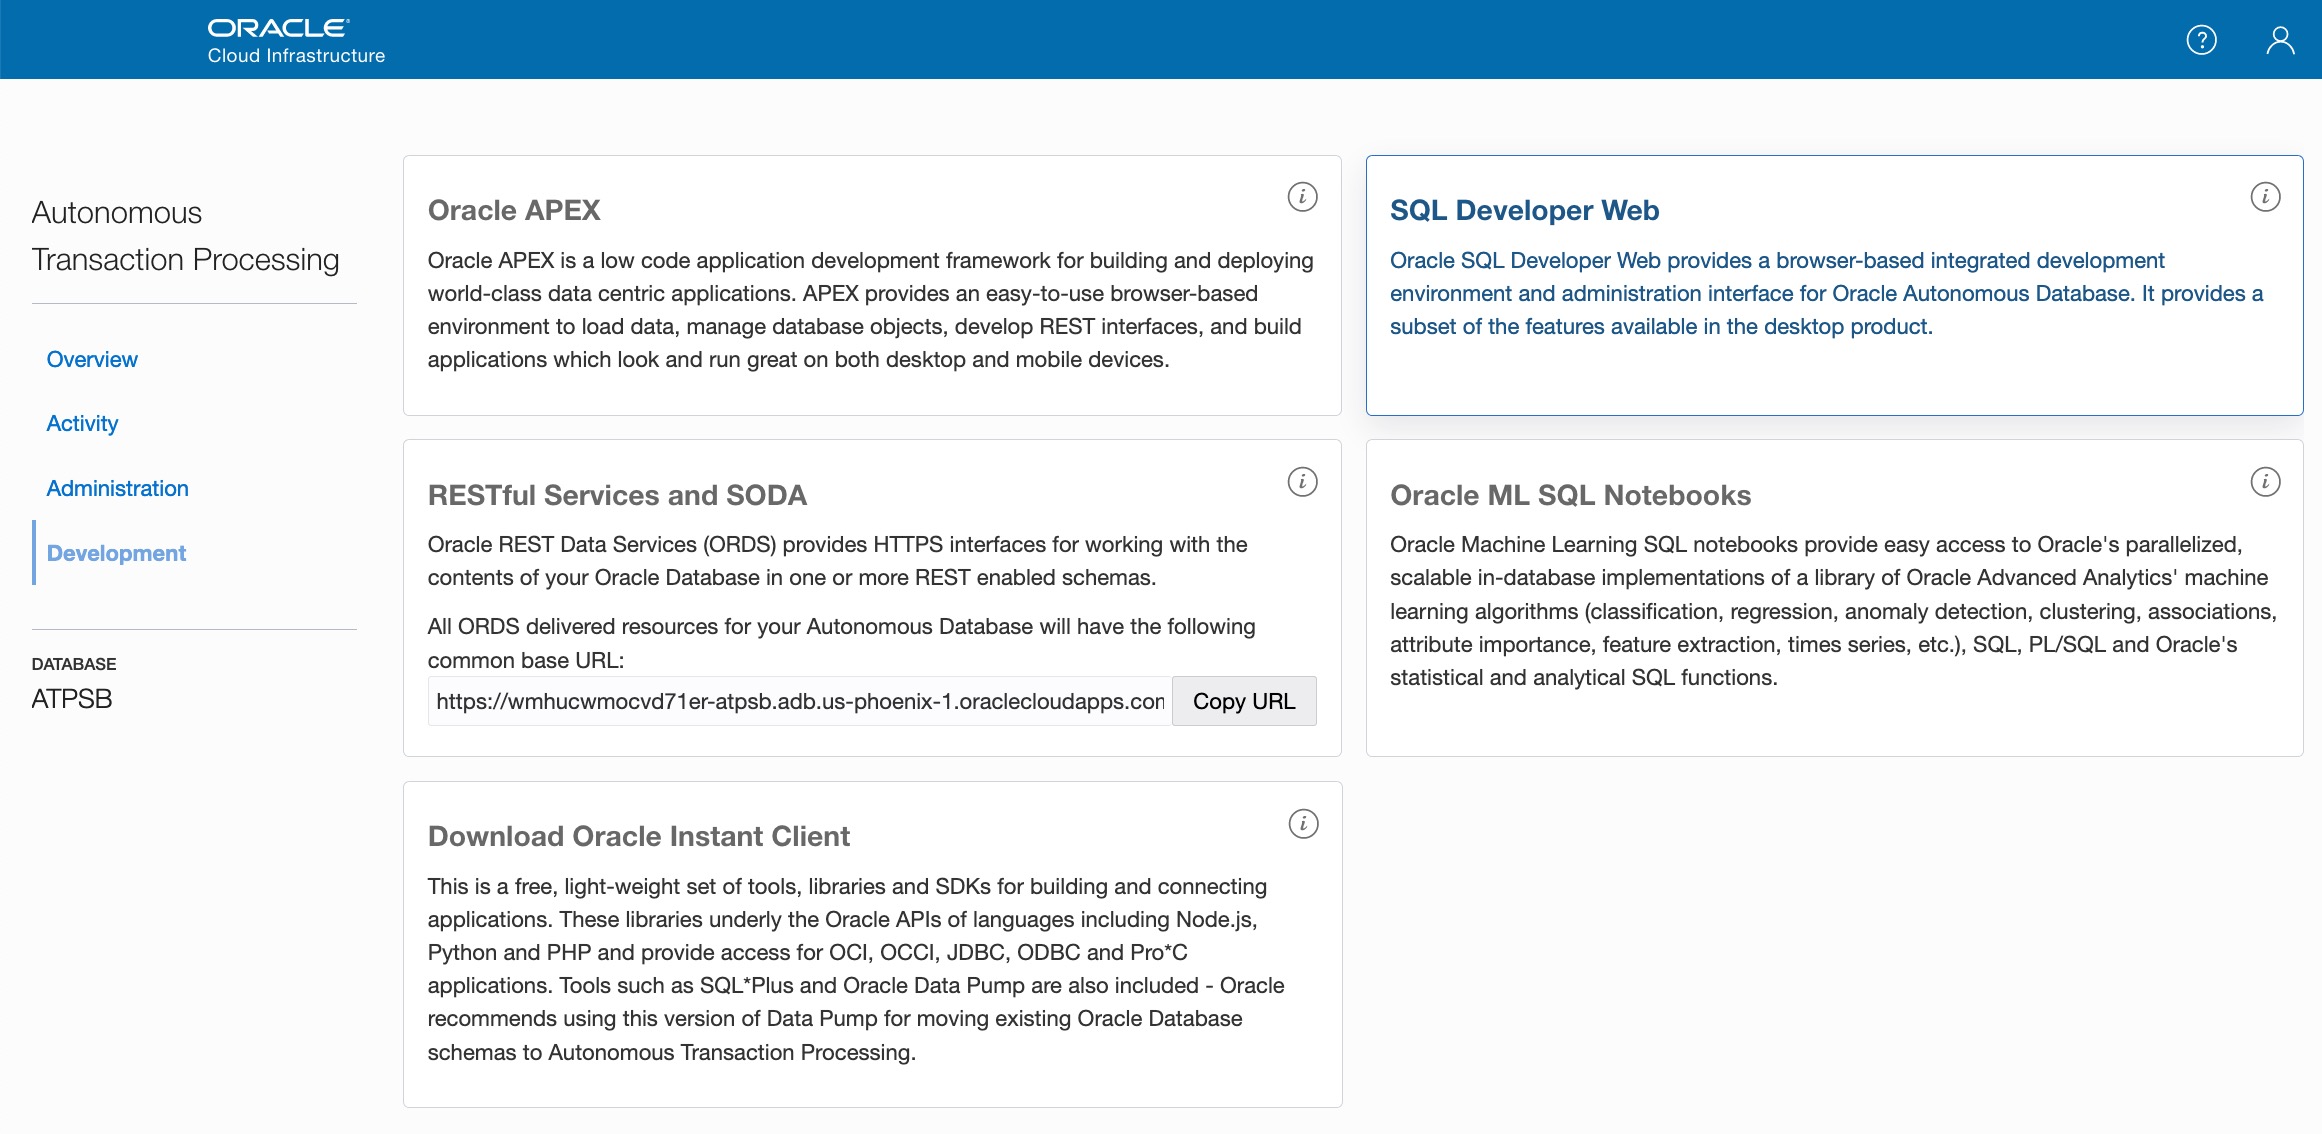
Task: Click the Autonomous Transaction Processing heading
Action: coord(186,236)
